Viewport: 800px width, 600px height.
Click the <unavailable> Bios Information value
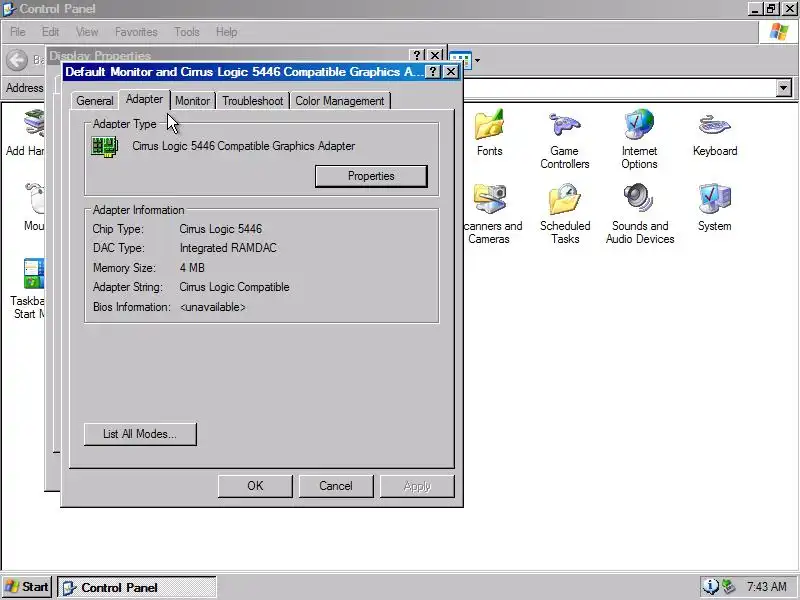tap(213, 307)
